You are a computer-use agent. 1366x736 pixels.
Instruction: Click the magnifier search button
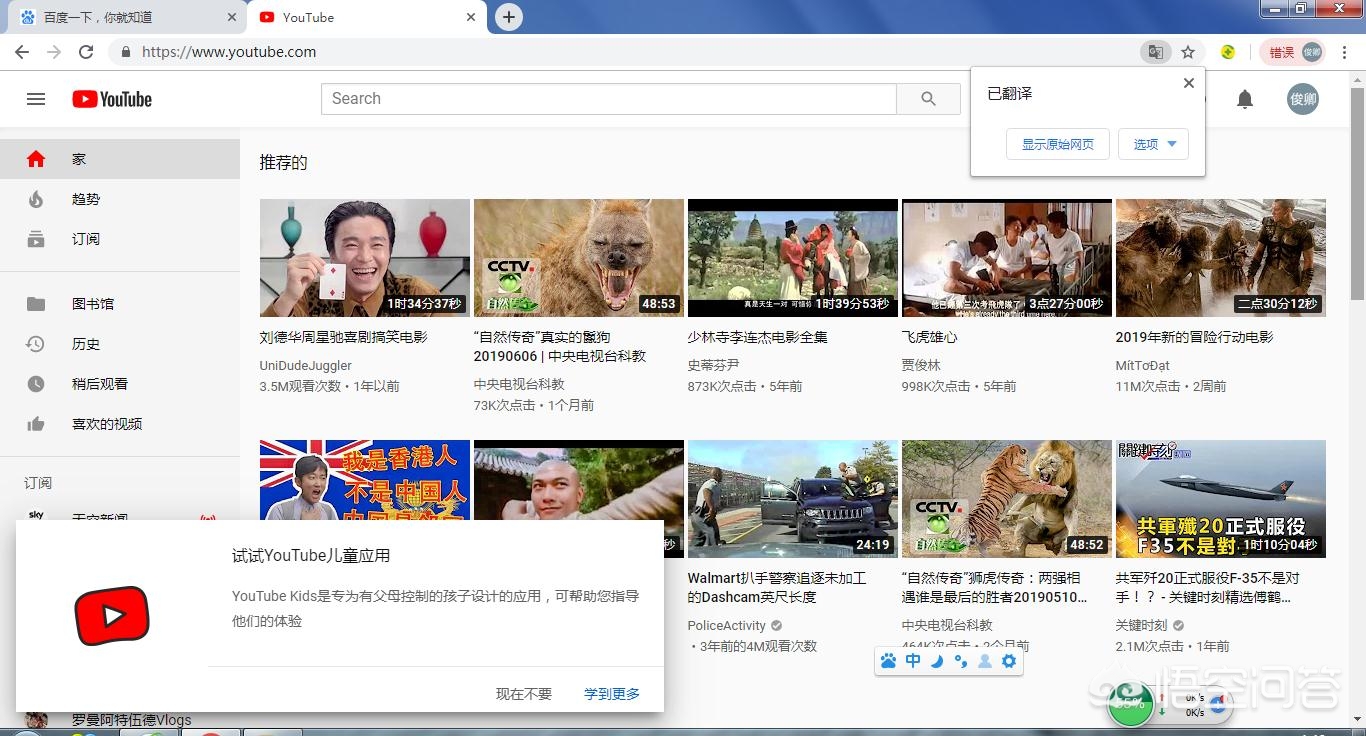[928, 99]
